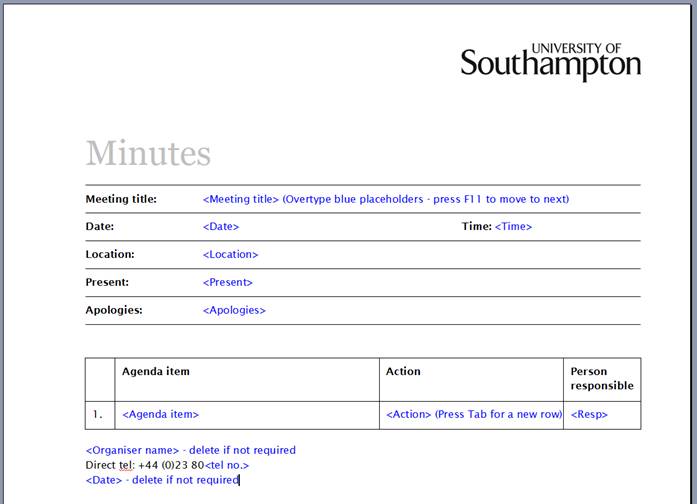
Task: Click the 'Direct tel: +44 (0)23 80' text
Action: (144, 465)
